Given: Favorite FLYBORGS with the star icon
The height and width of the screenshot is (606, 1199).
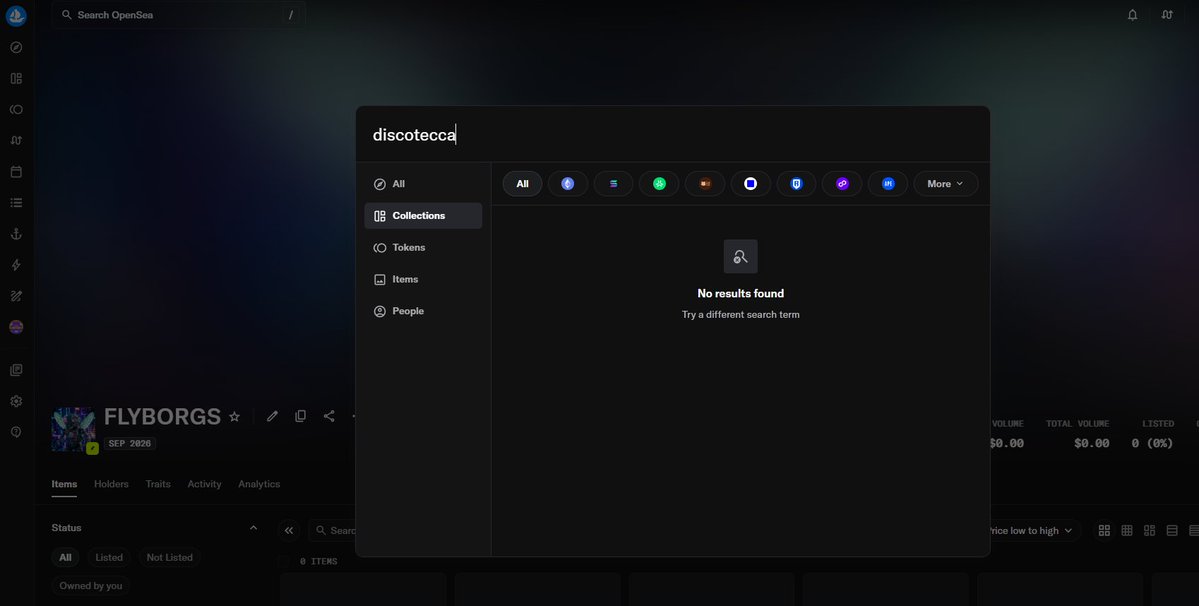Looking at the screenshot, I should (235, 416).
